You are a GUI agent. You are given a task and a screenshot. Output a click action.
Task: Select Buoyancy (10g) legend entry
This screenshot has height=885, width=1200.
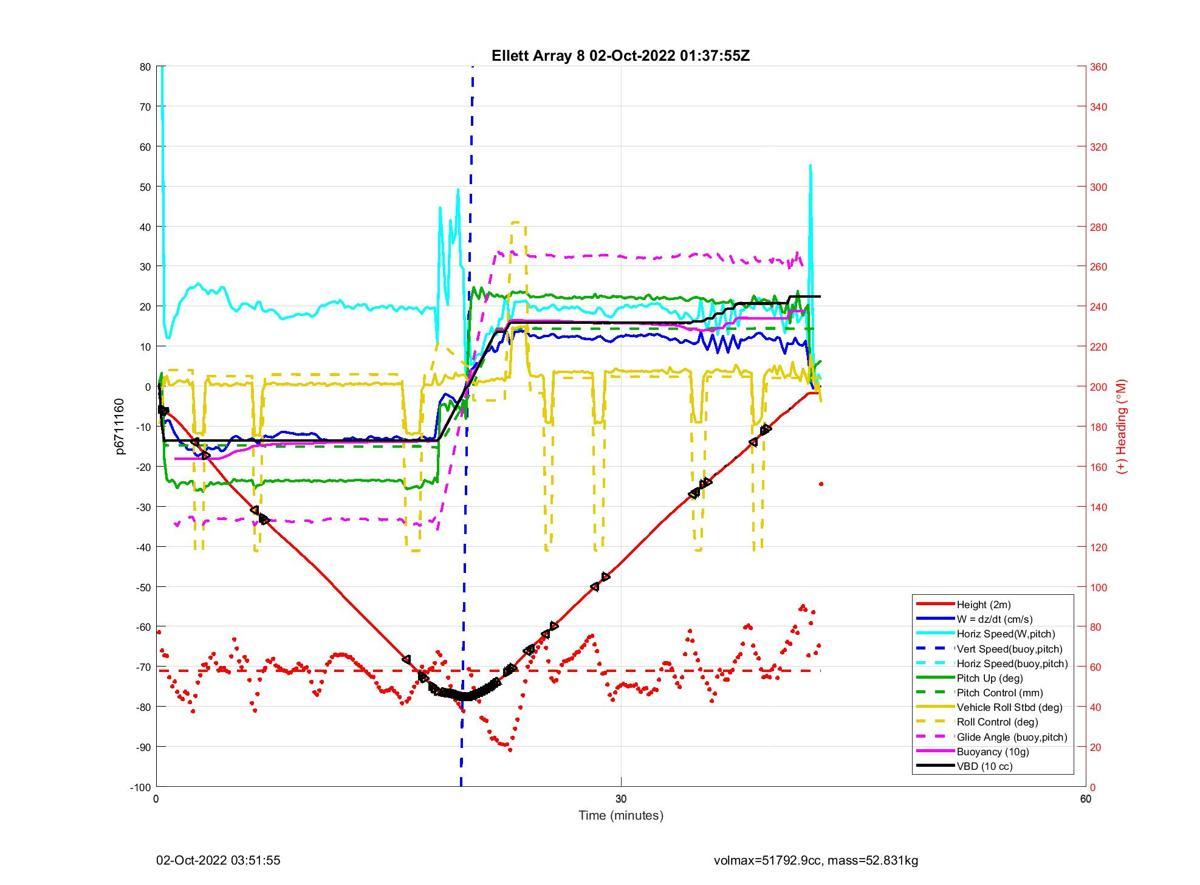992,751
